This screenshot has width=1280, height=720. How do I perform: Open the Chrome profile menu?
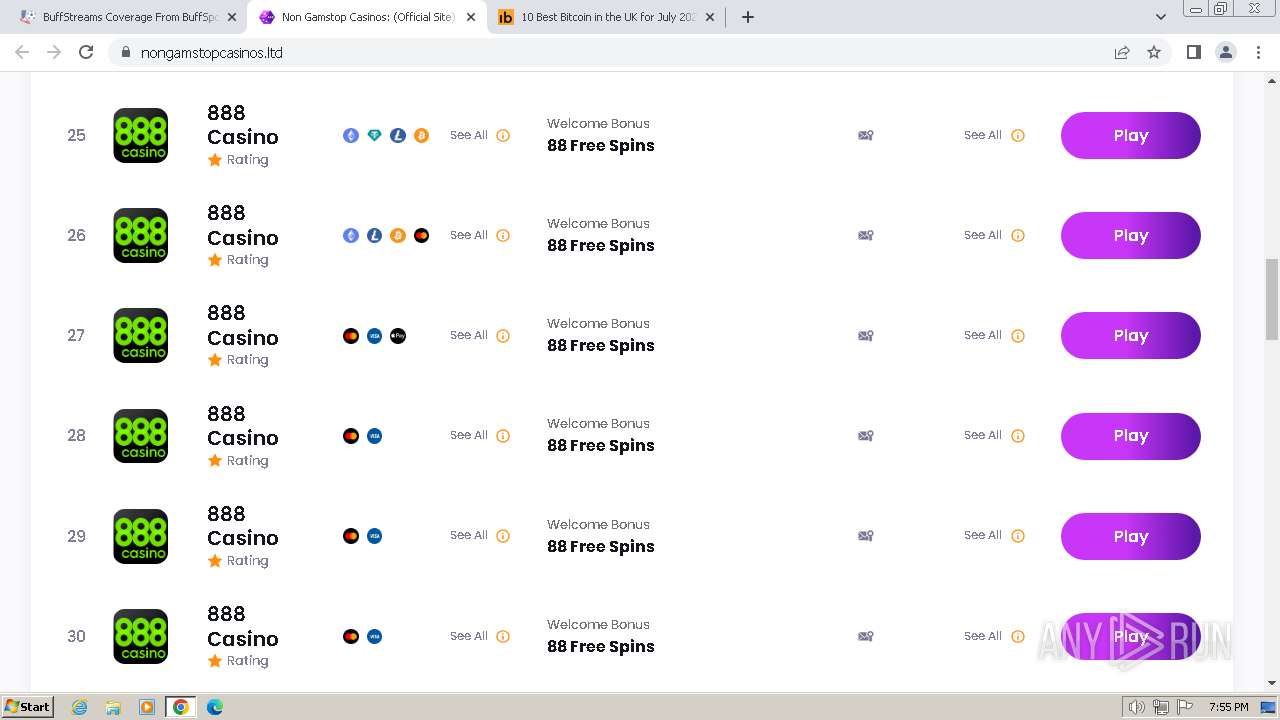coord(1226,52)
